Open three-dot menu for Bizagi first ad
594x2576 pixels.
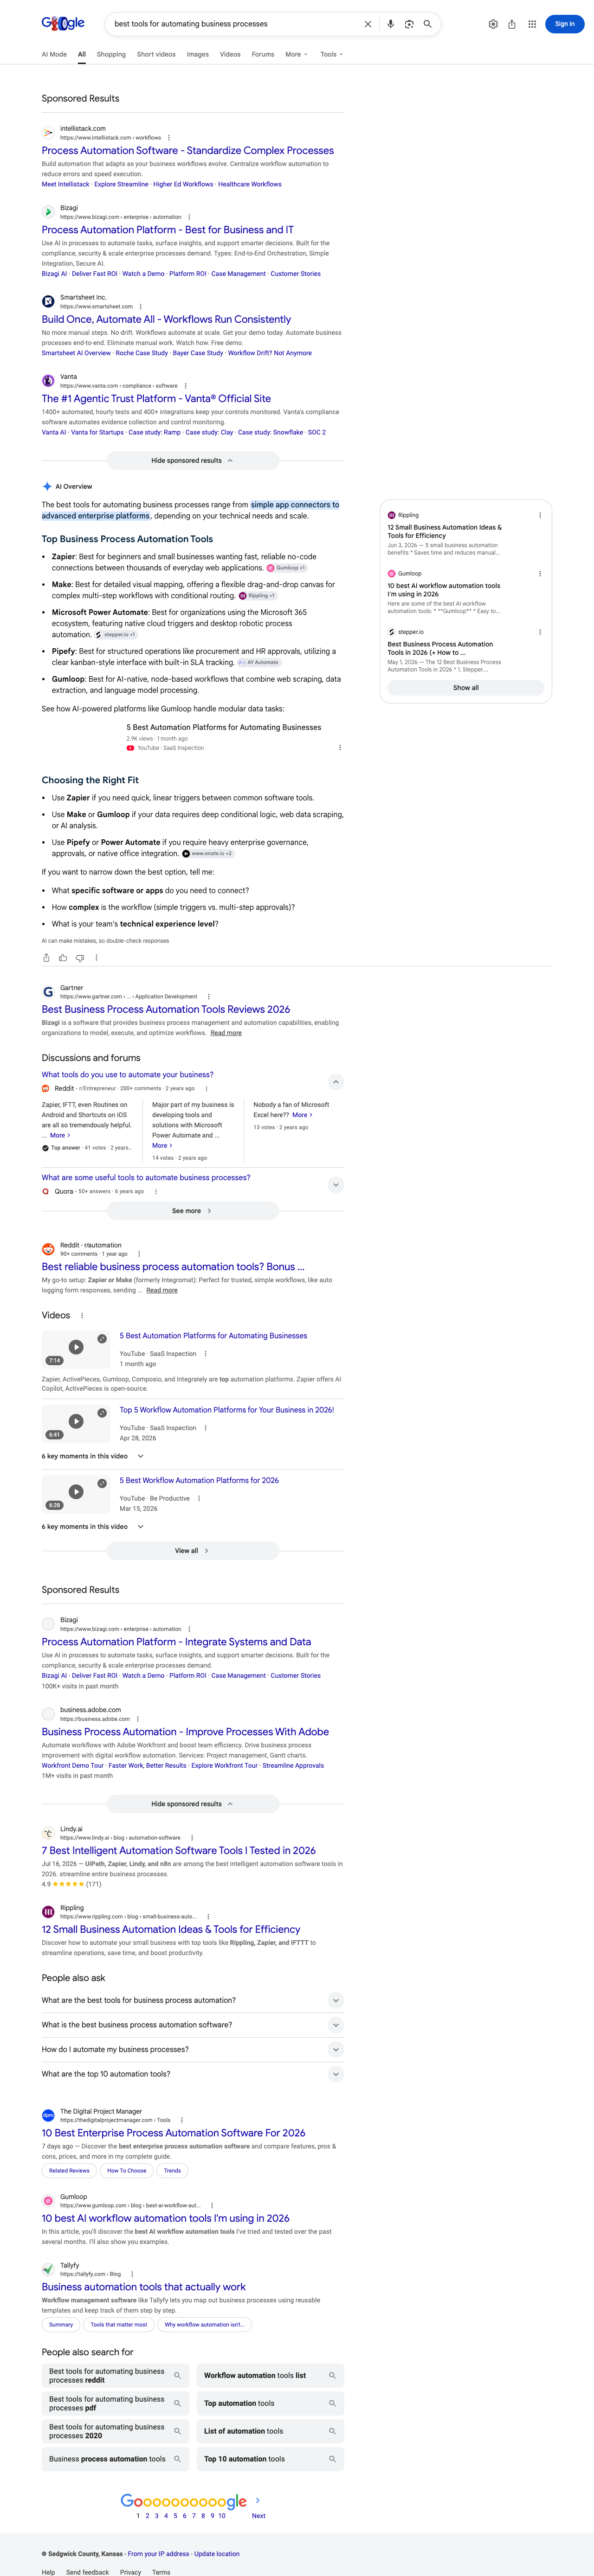pos(189,217)
